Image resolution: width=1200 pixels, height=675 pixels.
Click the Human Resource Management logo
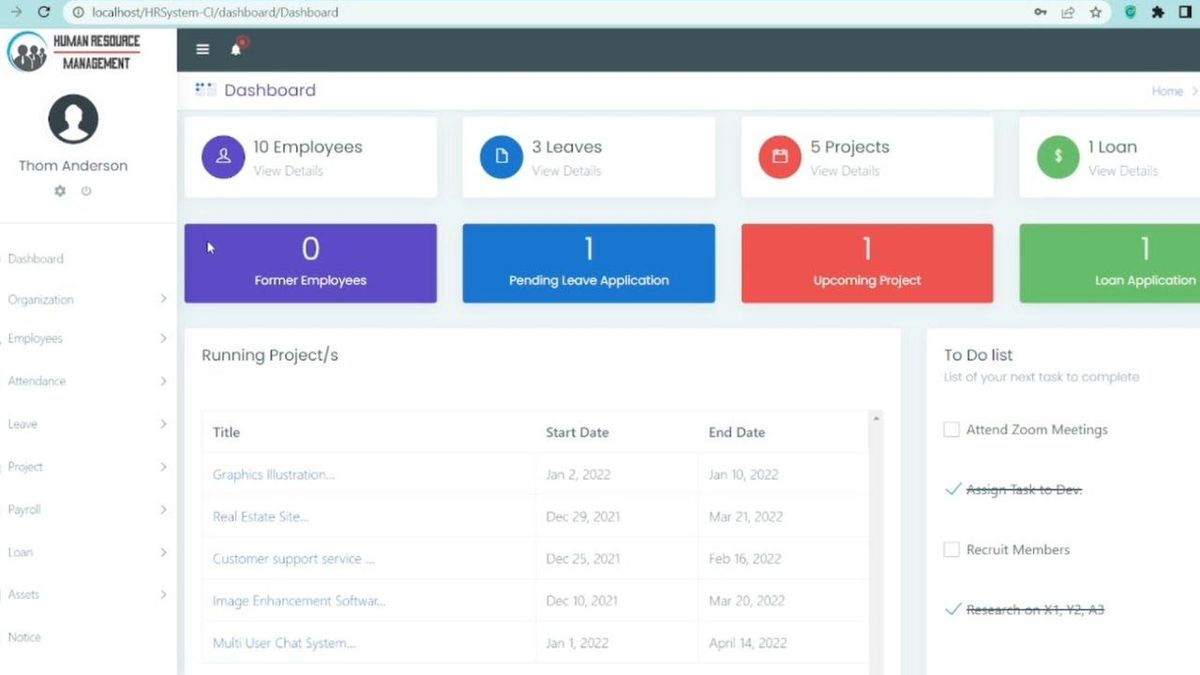72,52
